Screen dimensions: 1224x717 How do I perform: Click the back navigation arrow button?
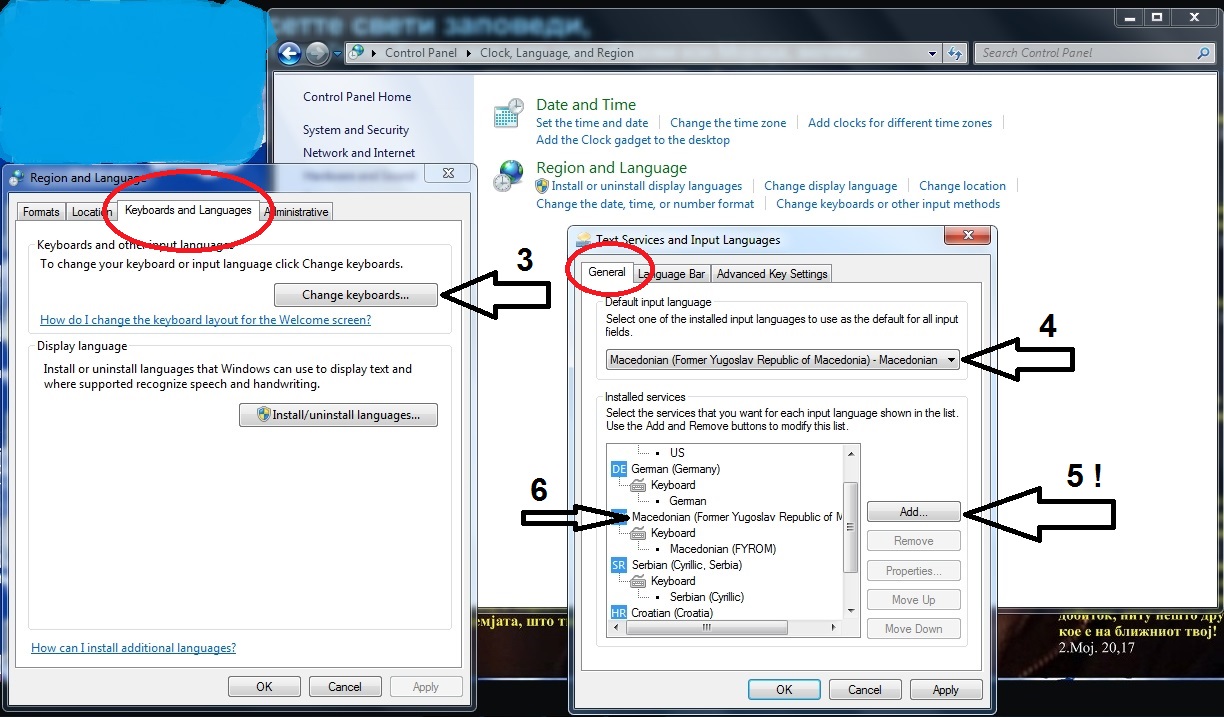pyautogui.click(x=289, y=54)
